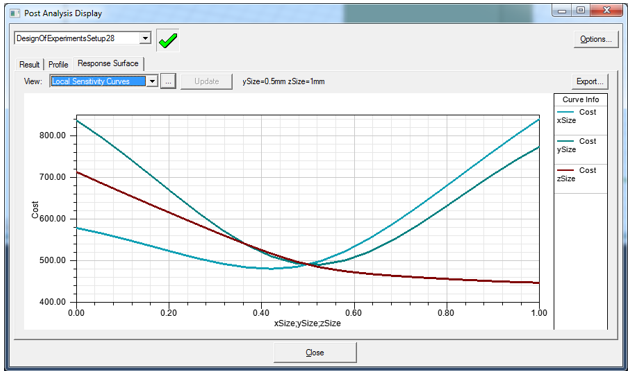Click the ySize=0.5mm zSize=1mm label
Viewport: 628px width, 371px height.
pyautogui.click(x=284, y=81)
